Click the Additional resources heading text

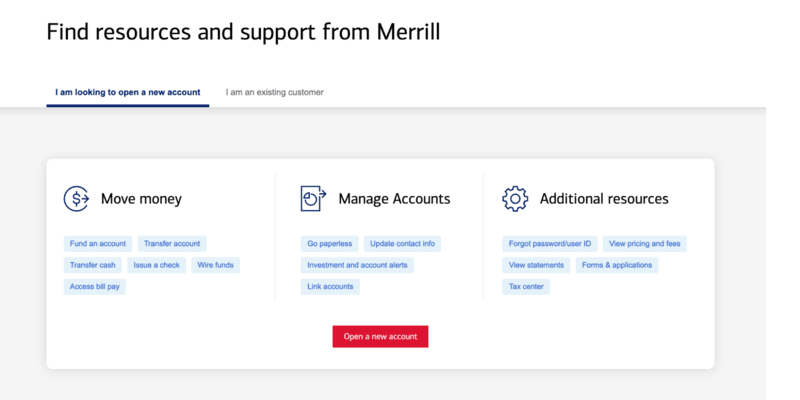point(604,199)
